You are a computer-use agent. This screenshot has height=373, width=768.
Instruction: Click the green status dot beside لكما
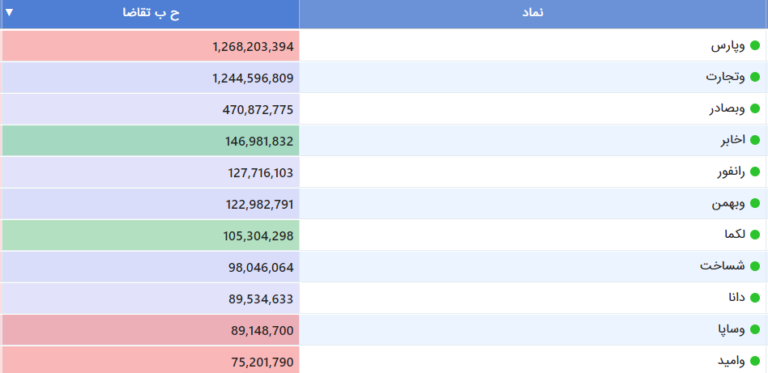(755, 235)
